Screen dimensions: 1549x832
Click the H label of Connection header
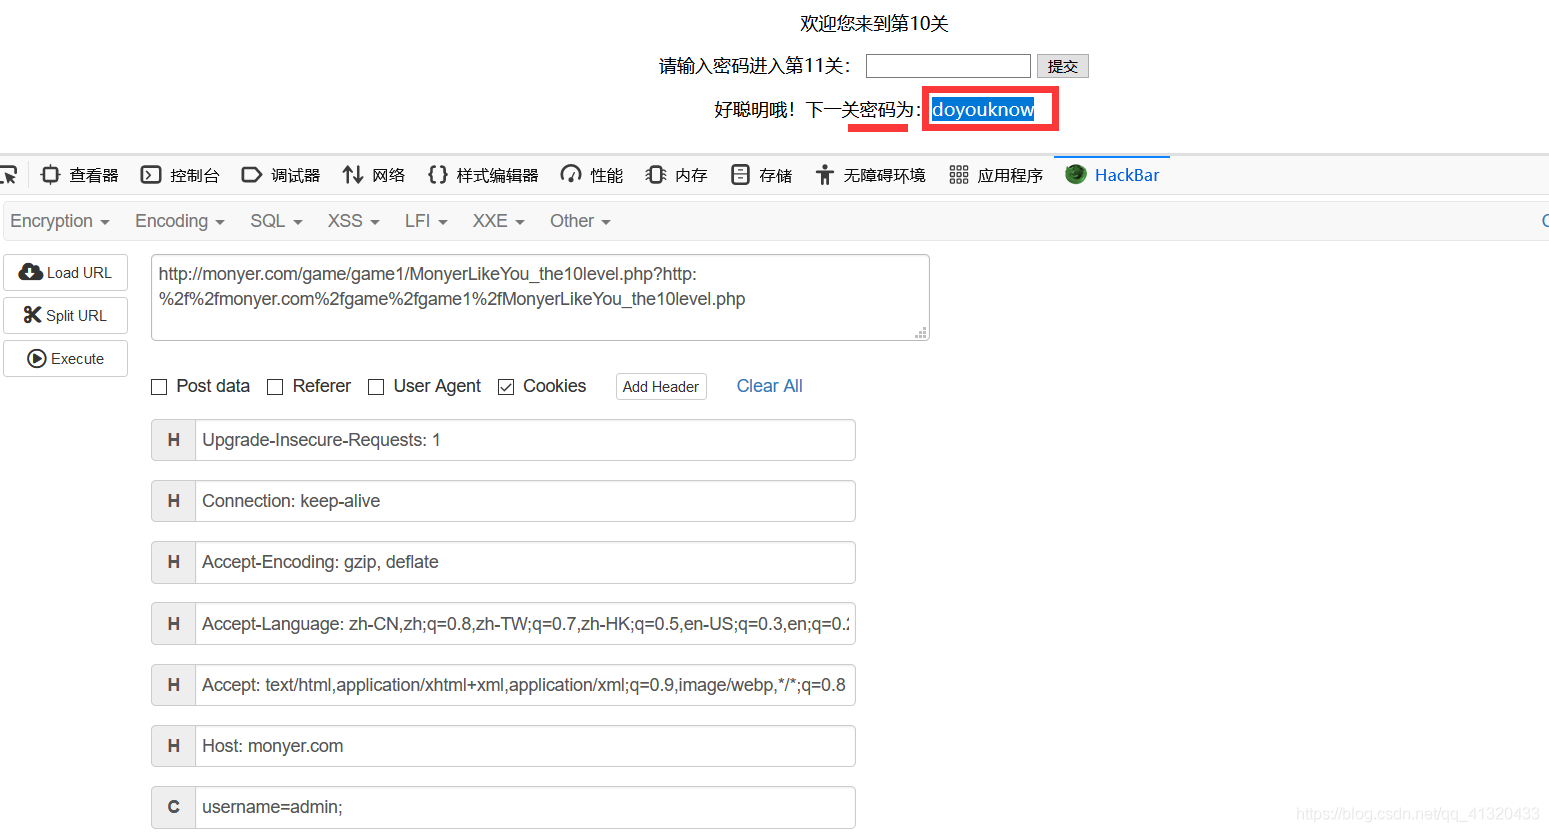(174, 501)
